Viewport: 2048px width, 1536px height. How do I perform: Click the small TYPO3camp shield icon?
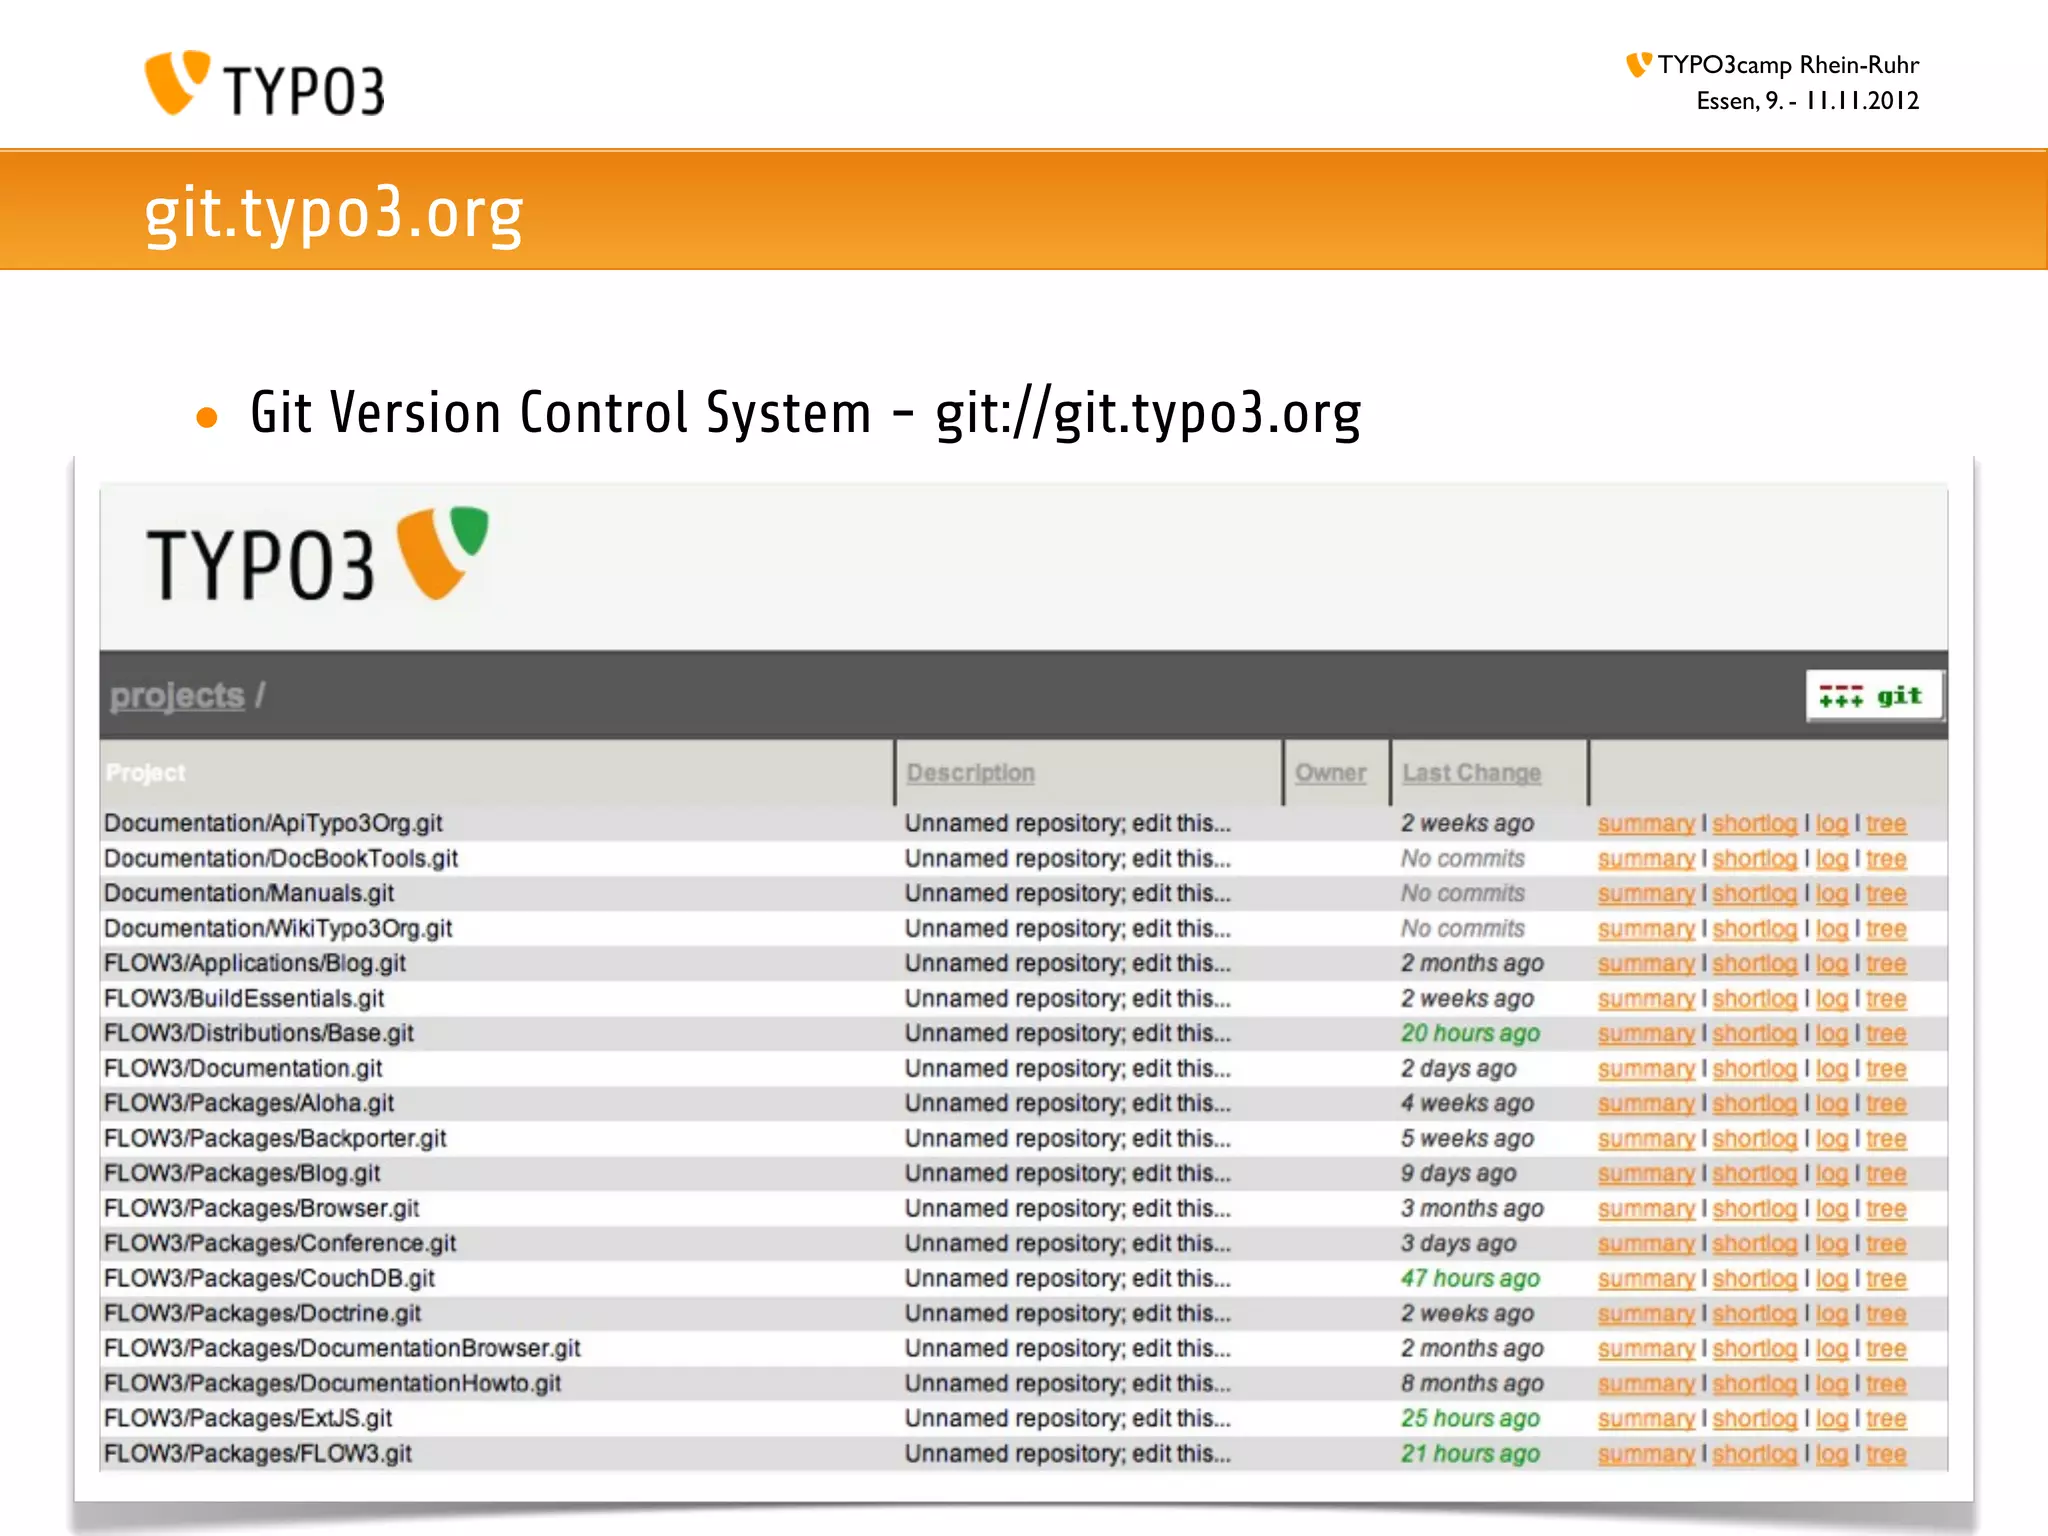click(1638, 65)
